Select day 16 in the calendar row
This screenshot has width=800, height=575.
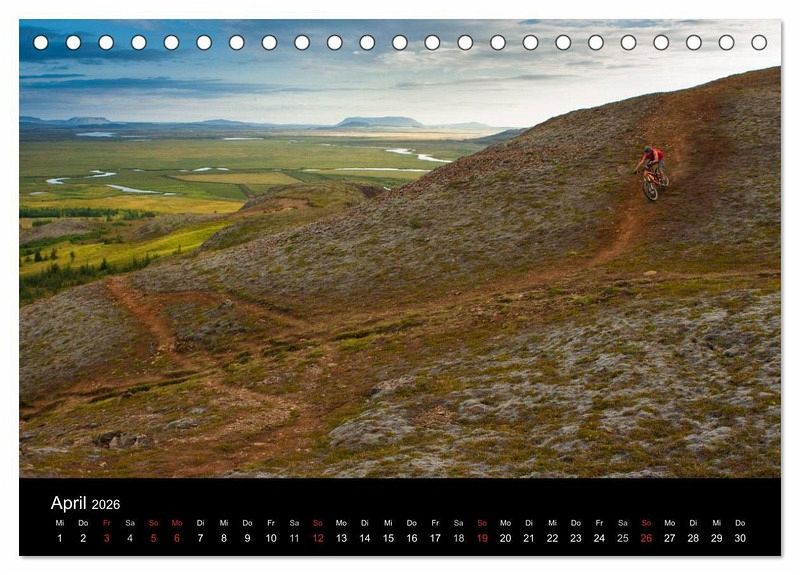pos(412,538)
